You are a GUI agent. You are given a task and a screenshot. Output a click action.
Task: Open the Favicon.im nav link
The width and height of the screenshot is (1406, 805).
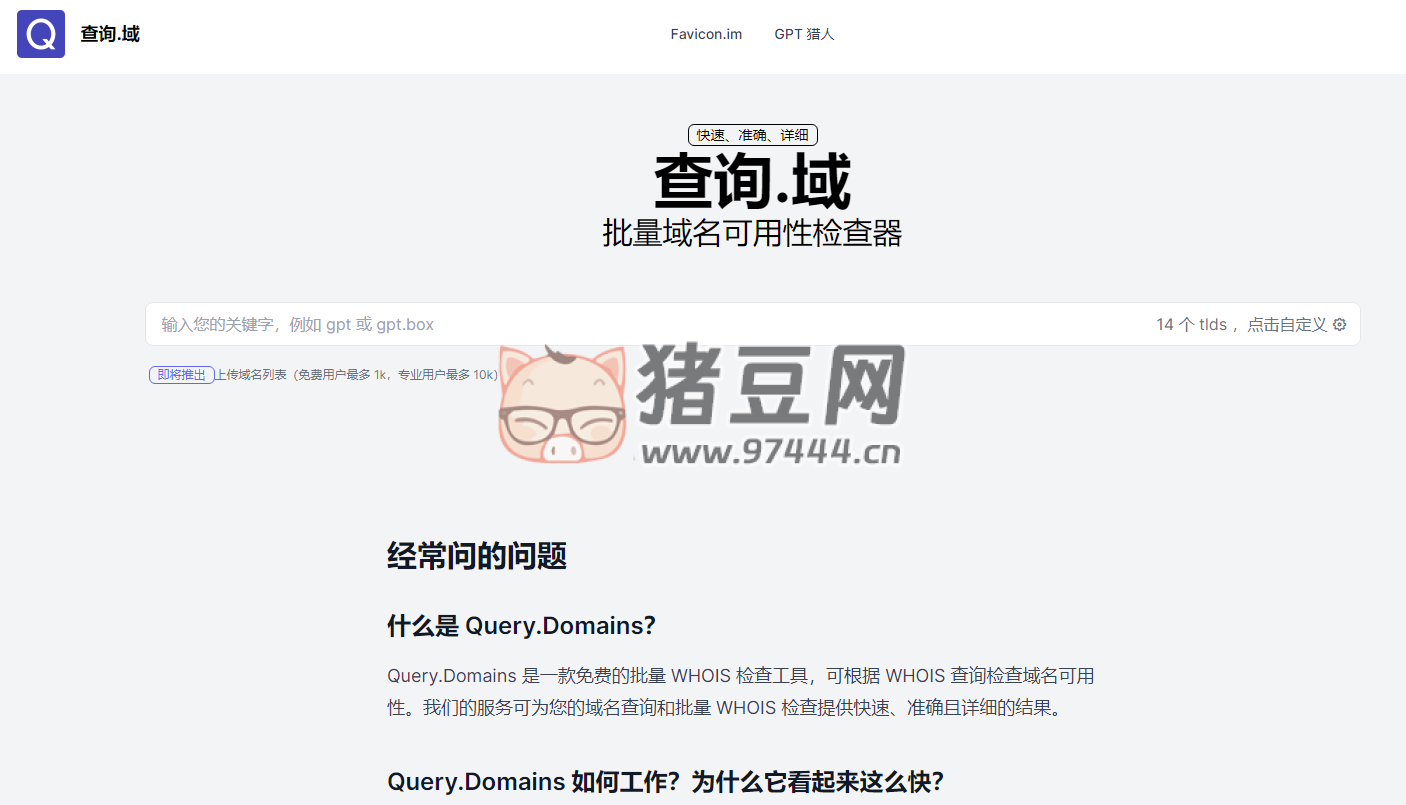706,34
